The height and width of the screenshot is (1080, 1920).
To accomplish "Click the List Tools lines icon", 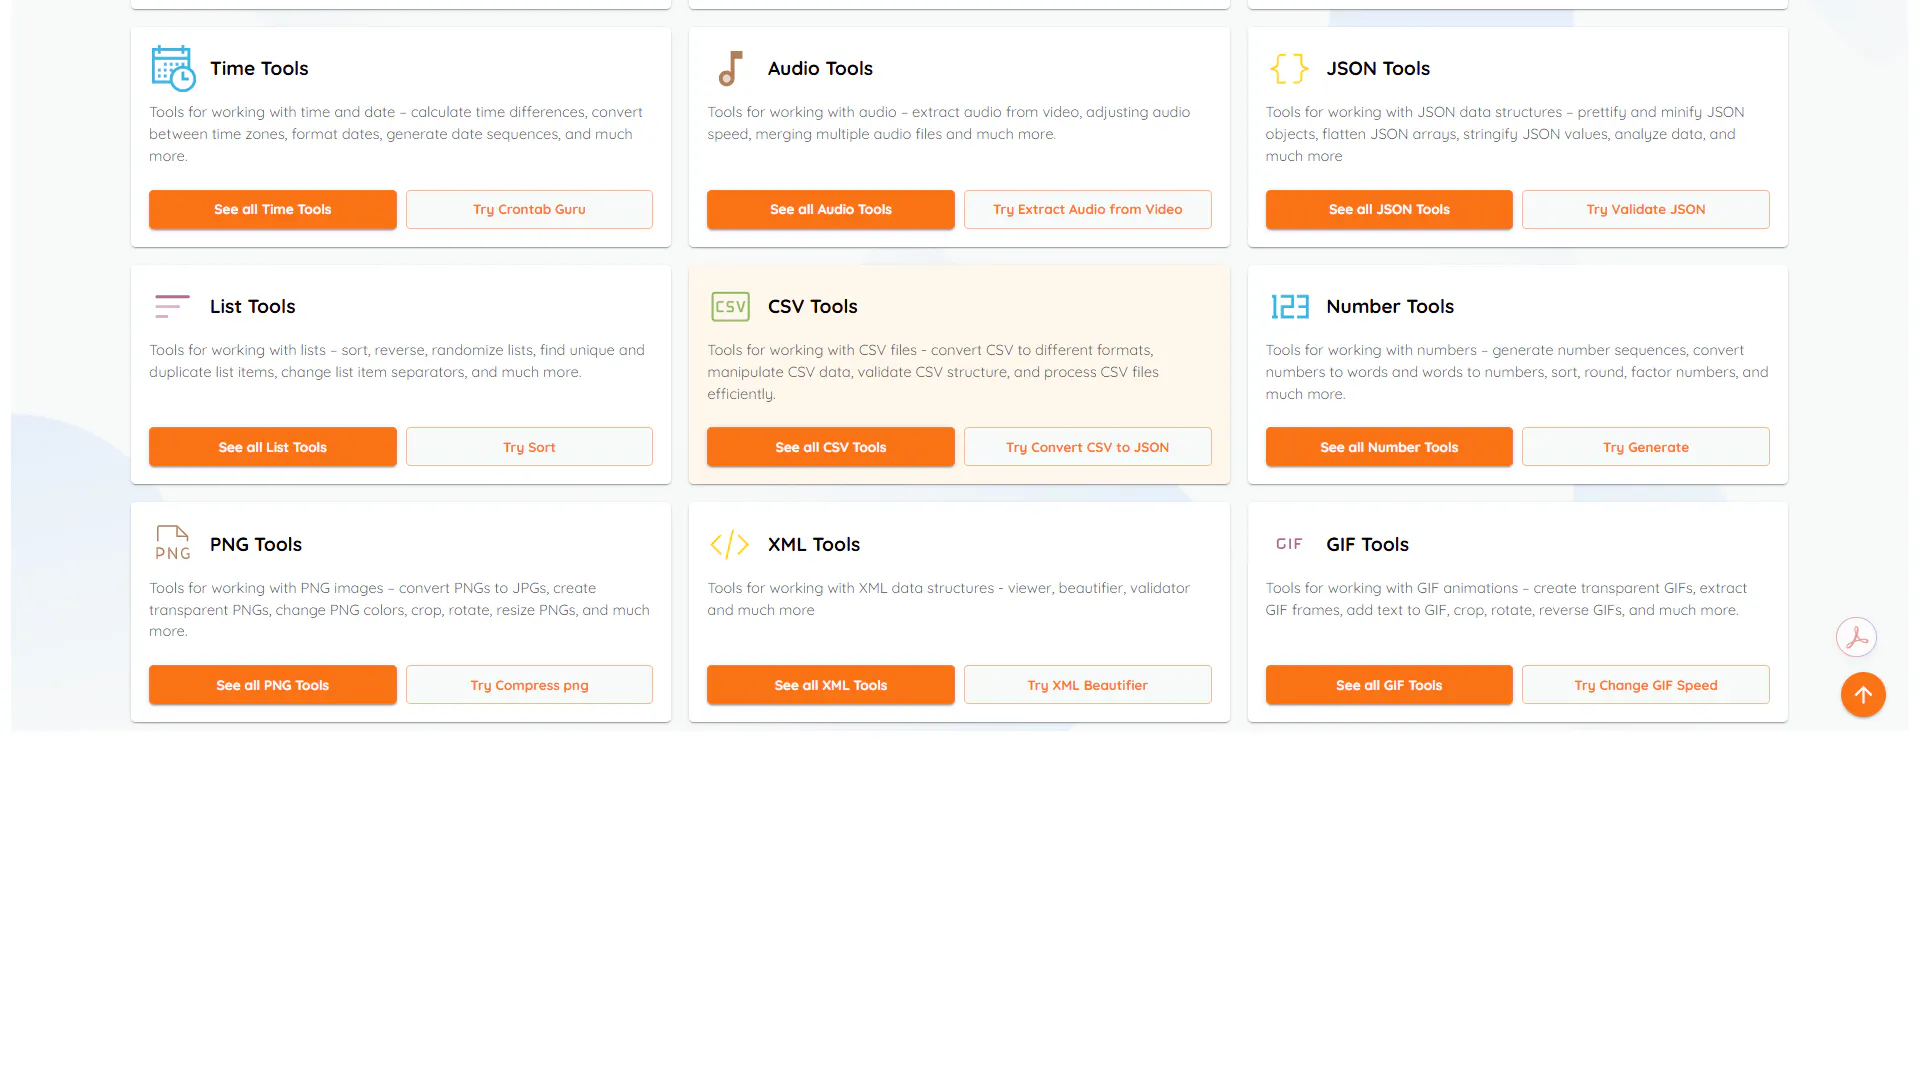I will [172, 306].
